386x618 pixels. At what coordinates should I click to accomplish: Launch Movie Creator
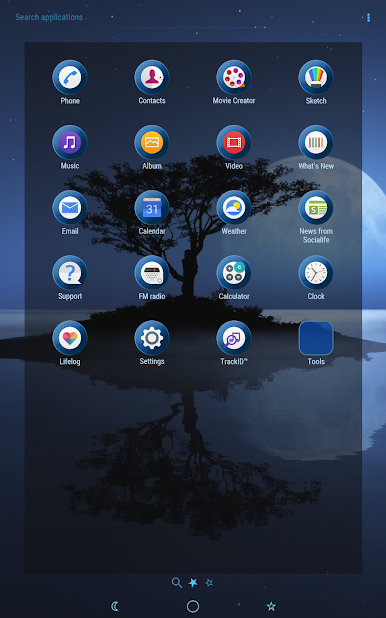click(x=234, y=78)
